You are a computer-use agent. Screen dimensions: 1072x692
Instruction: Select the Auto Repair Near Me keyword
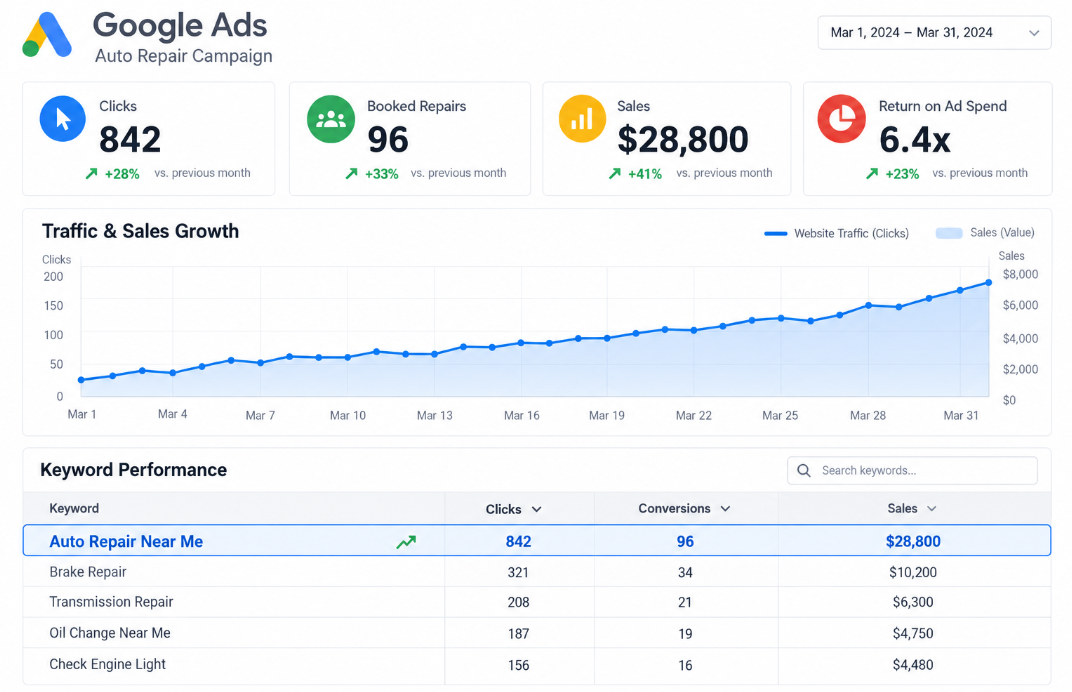coord(126,542)
